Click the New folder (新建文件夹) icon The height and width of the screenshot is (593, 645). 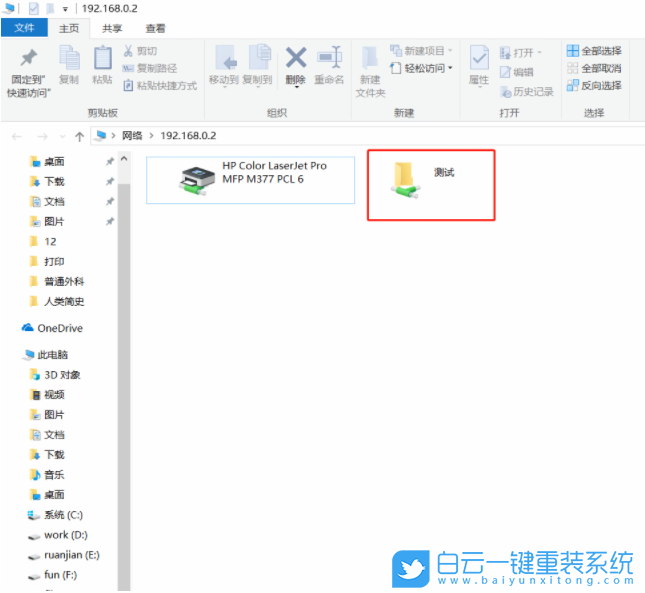coord(370,58)
